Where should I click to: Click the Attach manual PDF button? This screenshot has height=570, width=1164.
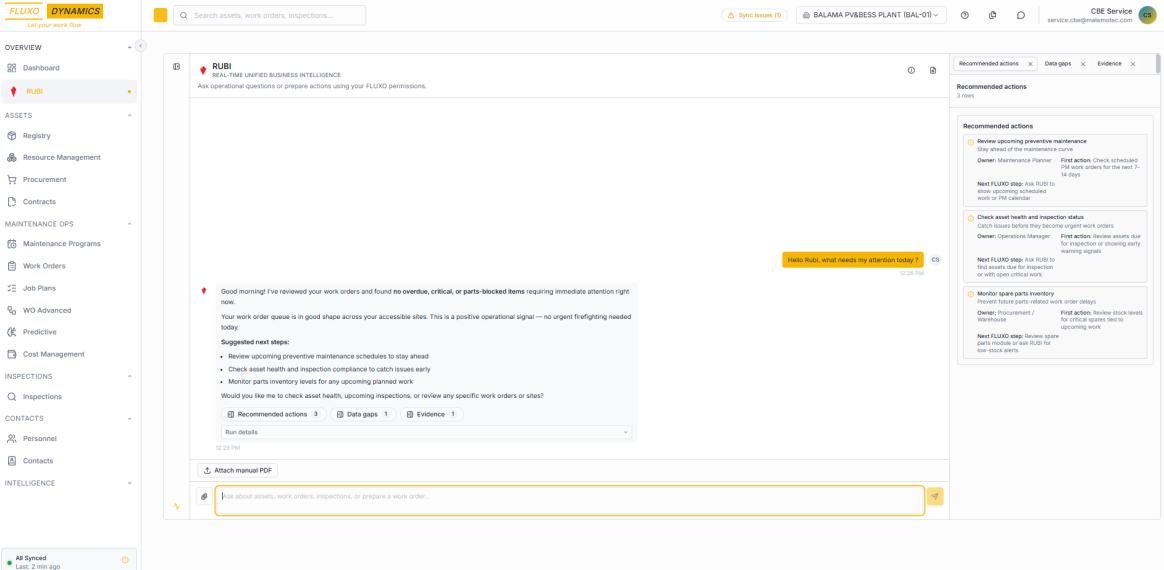pos(238,471)
